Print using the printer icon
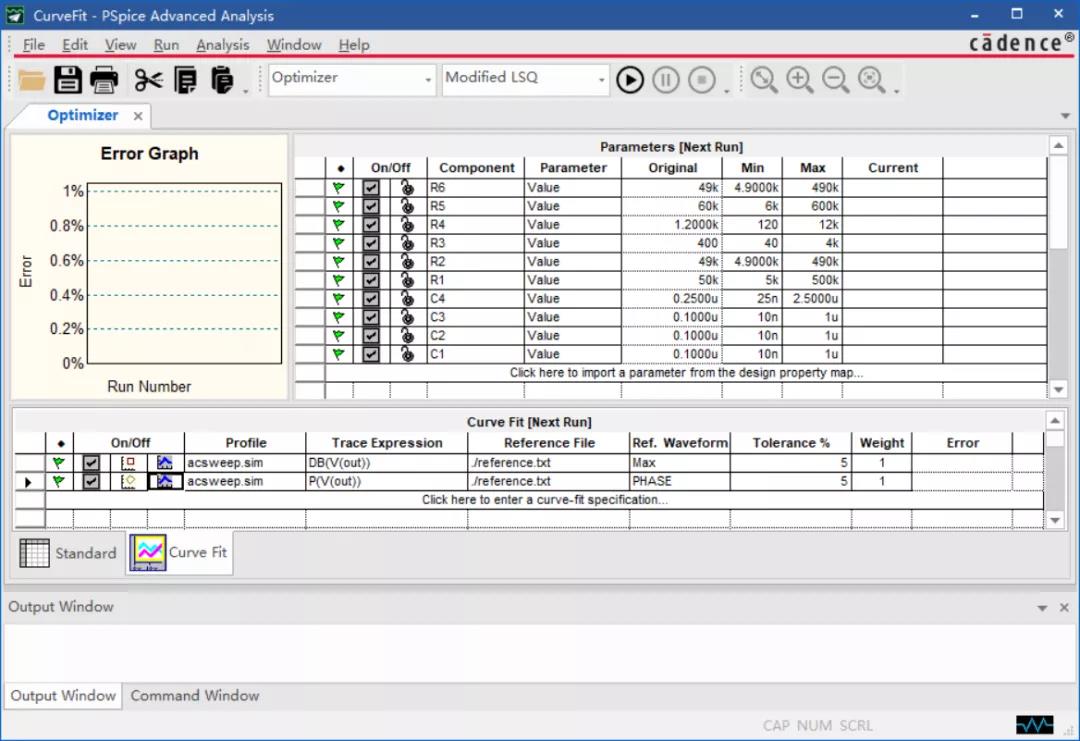 (104, 80)
